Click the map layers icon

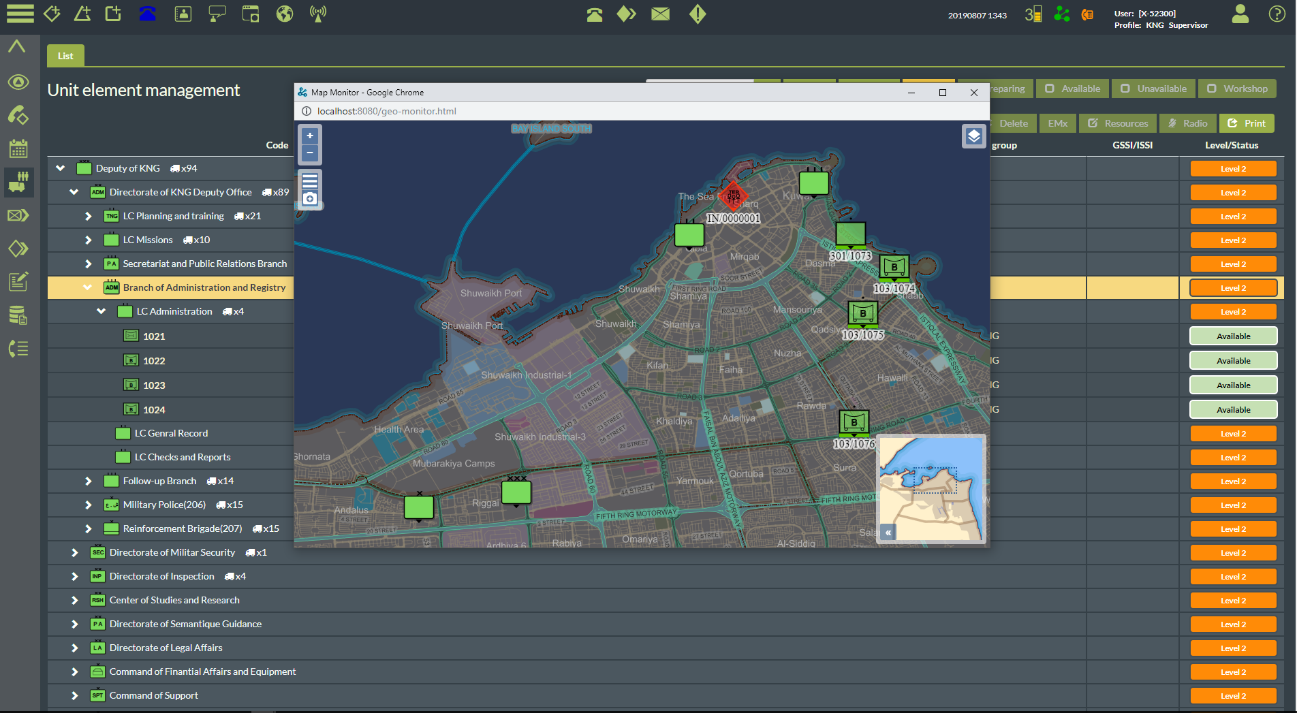pos(974,136)
